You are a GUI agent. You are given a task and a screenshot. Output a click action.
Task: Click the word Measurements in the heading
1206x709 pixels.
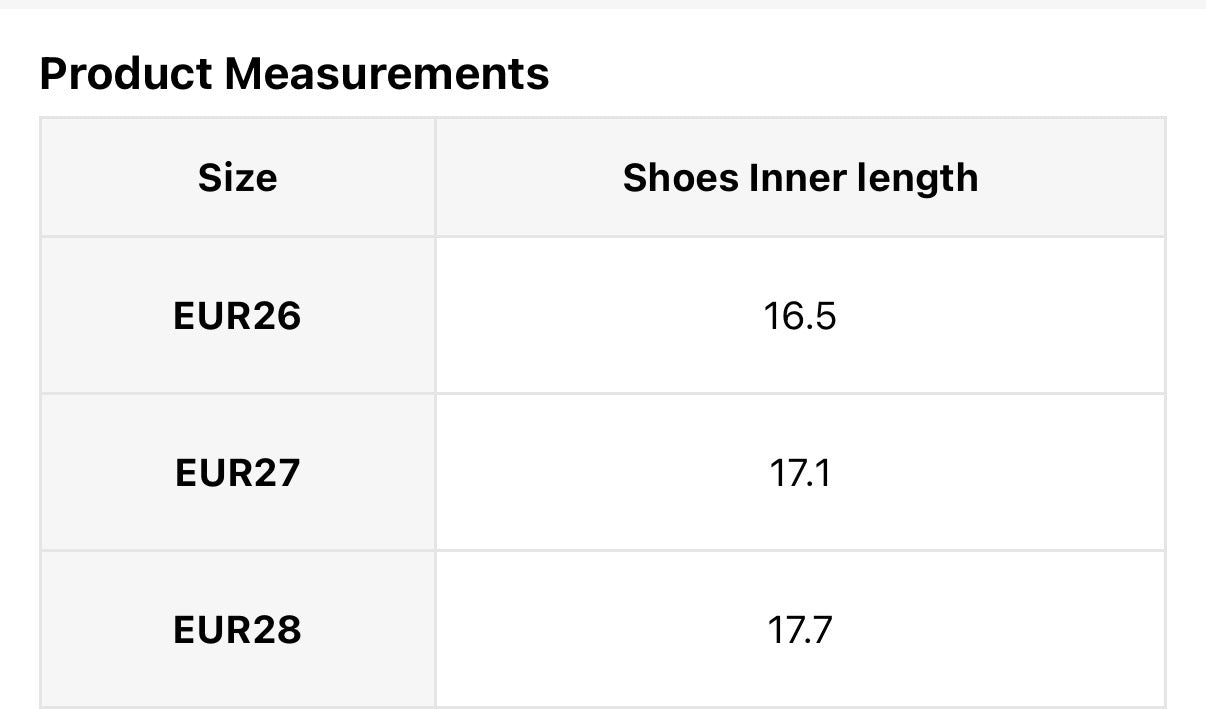(x=386, y=74)
